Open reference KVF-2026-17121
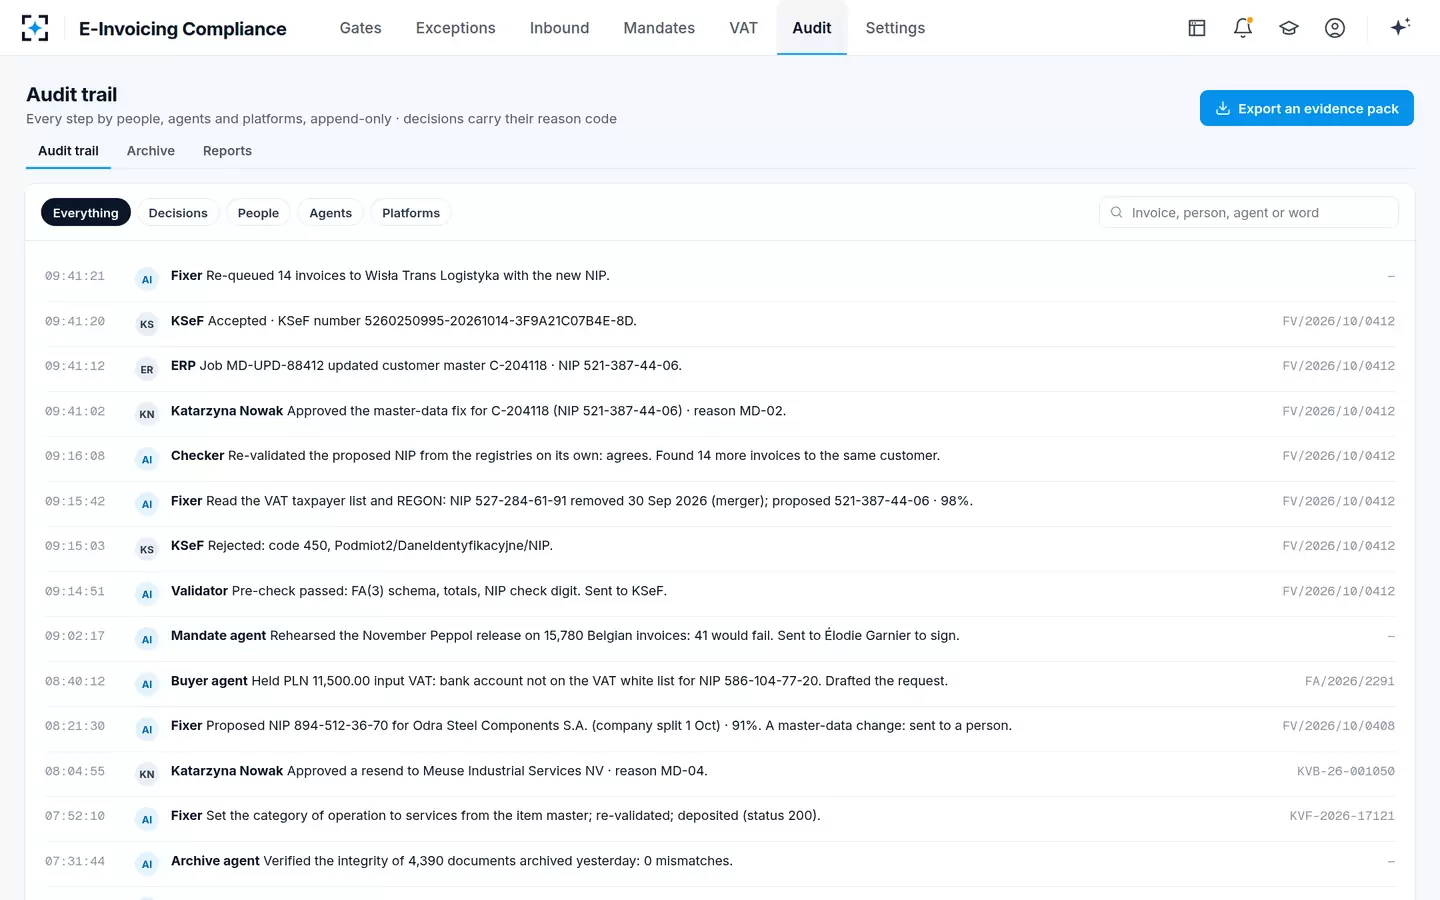 pos(1342,816)
